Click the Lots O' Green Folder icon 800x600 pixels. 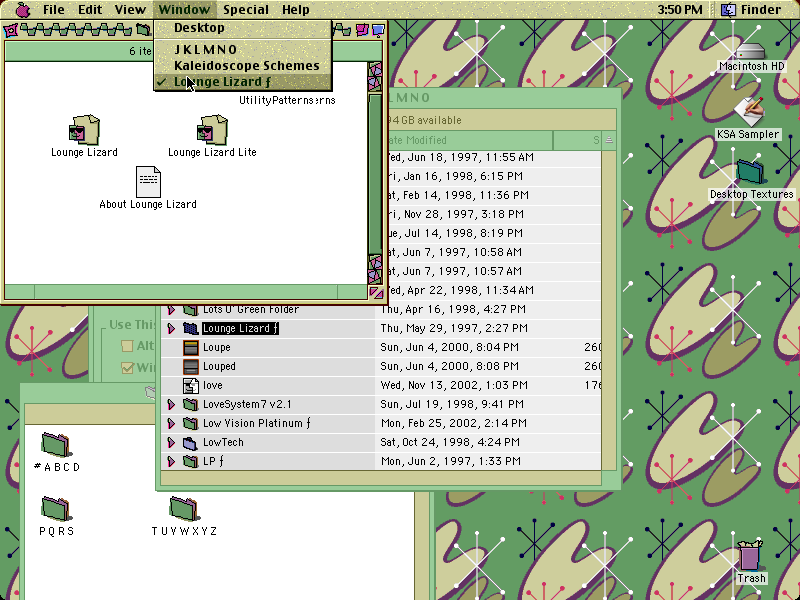coord(190,310)
